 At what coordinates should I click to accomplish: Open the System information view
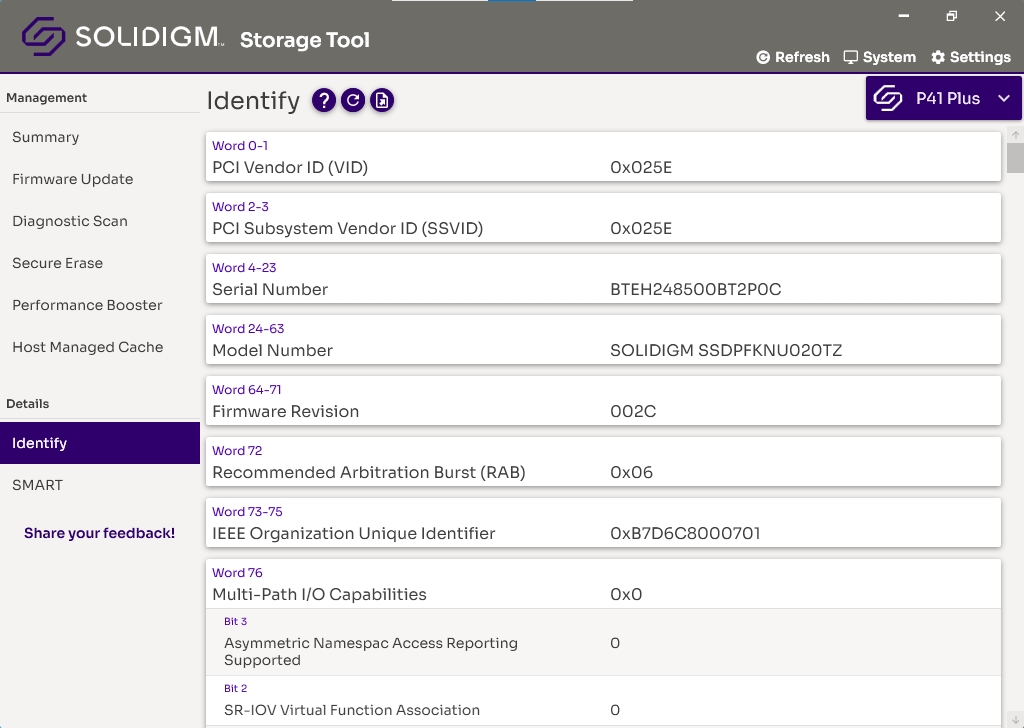coord(880,57)
